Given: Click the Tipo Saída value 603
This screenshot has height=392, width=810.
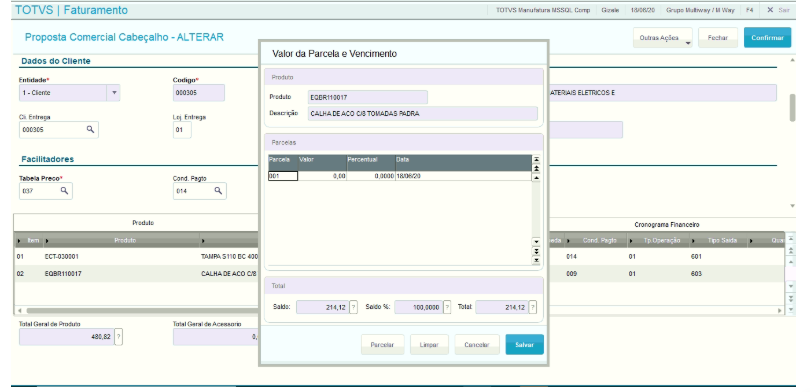Looking at the screenshot, I should (x=696, y=274).
